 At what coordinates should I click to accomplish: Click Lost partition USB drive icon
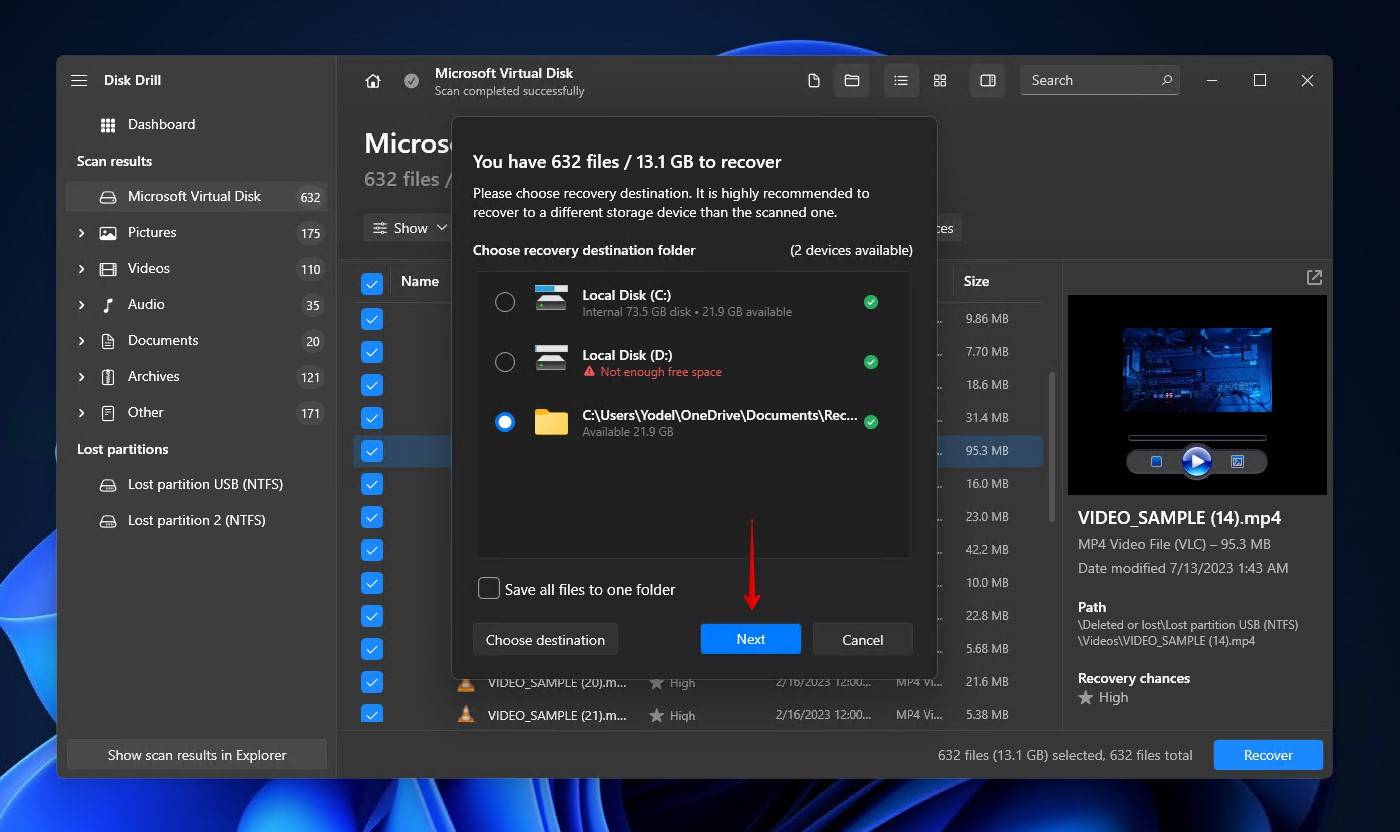point(108,485)
